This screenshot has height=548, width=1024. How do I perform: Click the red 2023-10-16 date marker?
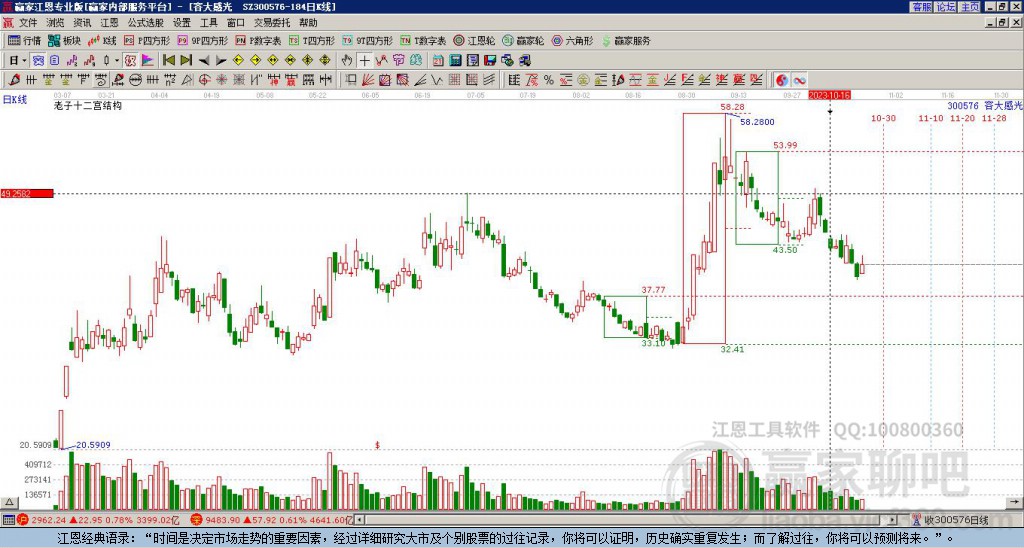pyautogui.click(x=829, y=95)
